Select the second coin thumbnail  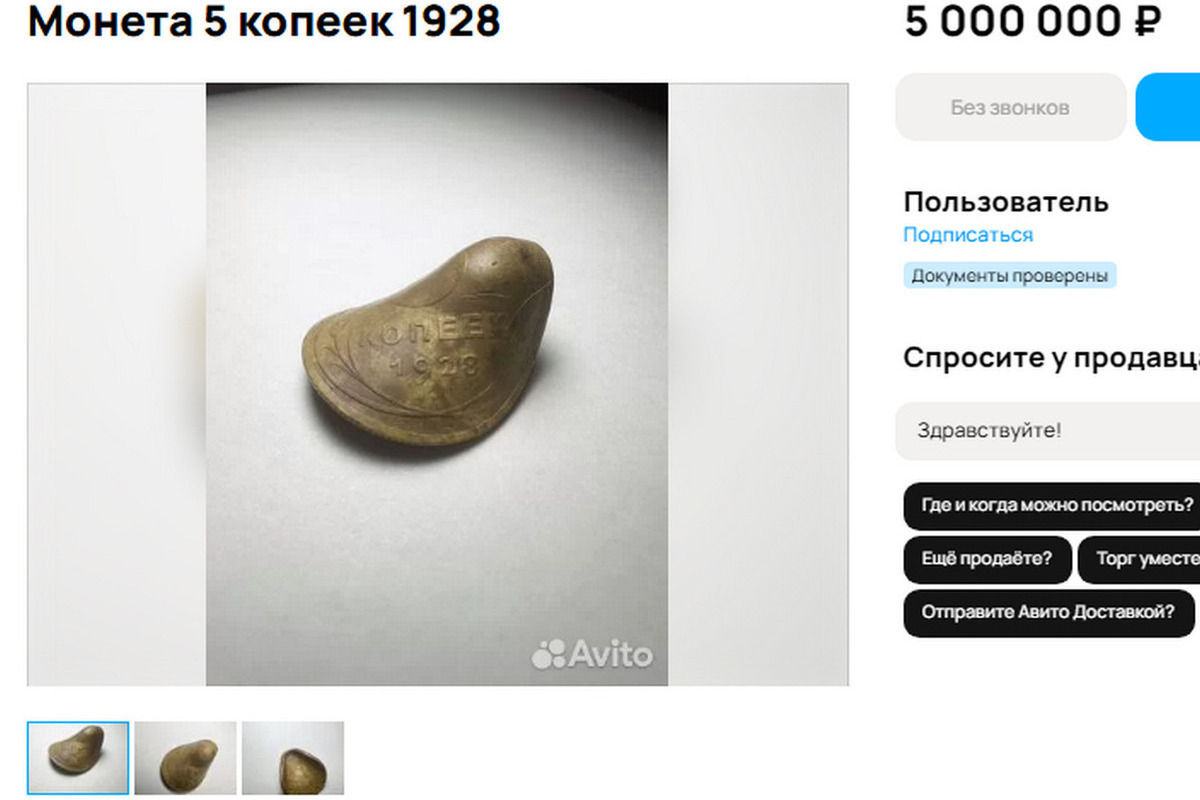(186, 759)
